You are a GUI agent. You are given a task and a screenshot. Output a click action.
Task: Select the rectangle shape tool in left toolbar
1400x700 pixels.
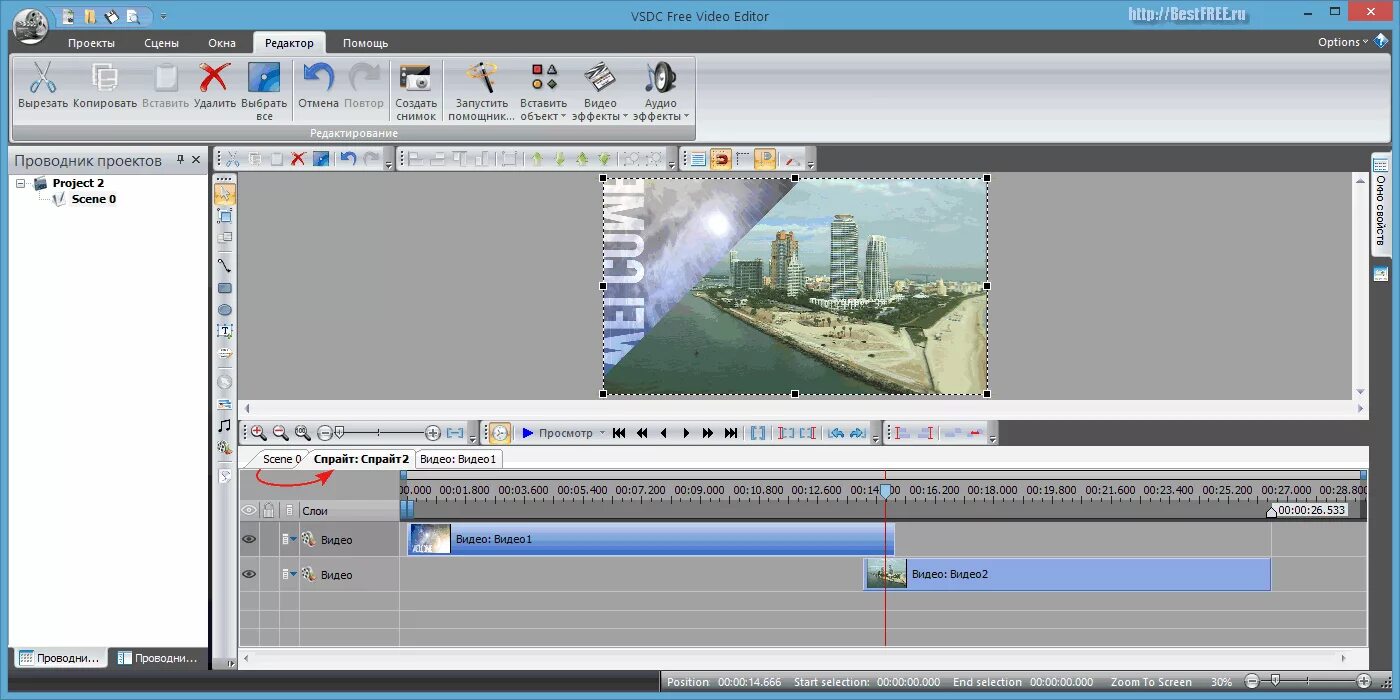pos(225,288)
